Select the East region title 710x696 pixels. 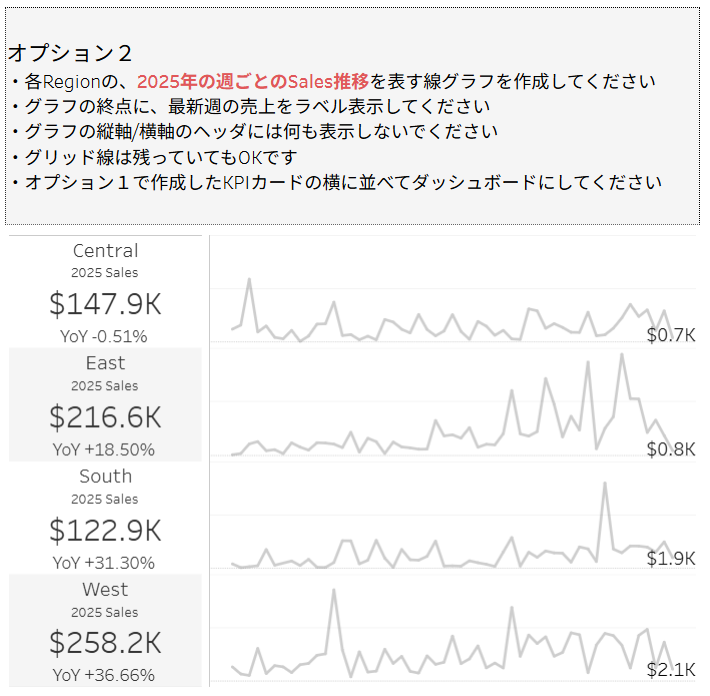tap(105, 363)
